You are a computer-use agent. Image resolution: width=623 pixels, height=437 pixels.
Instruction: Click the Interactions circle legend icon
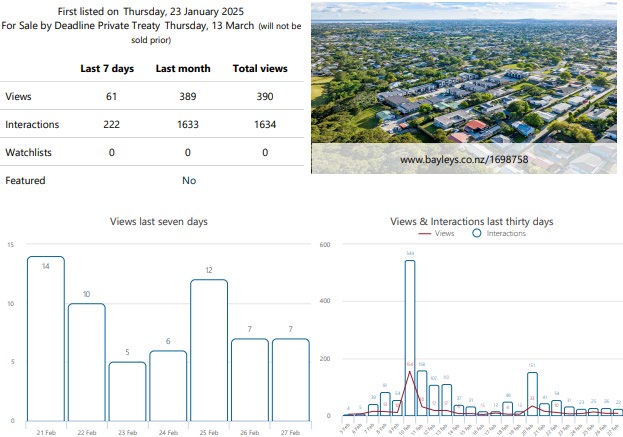477,233
